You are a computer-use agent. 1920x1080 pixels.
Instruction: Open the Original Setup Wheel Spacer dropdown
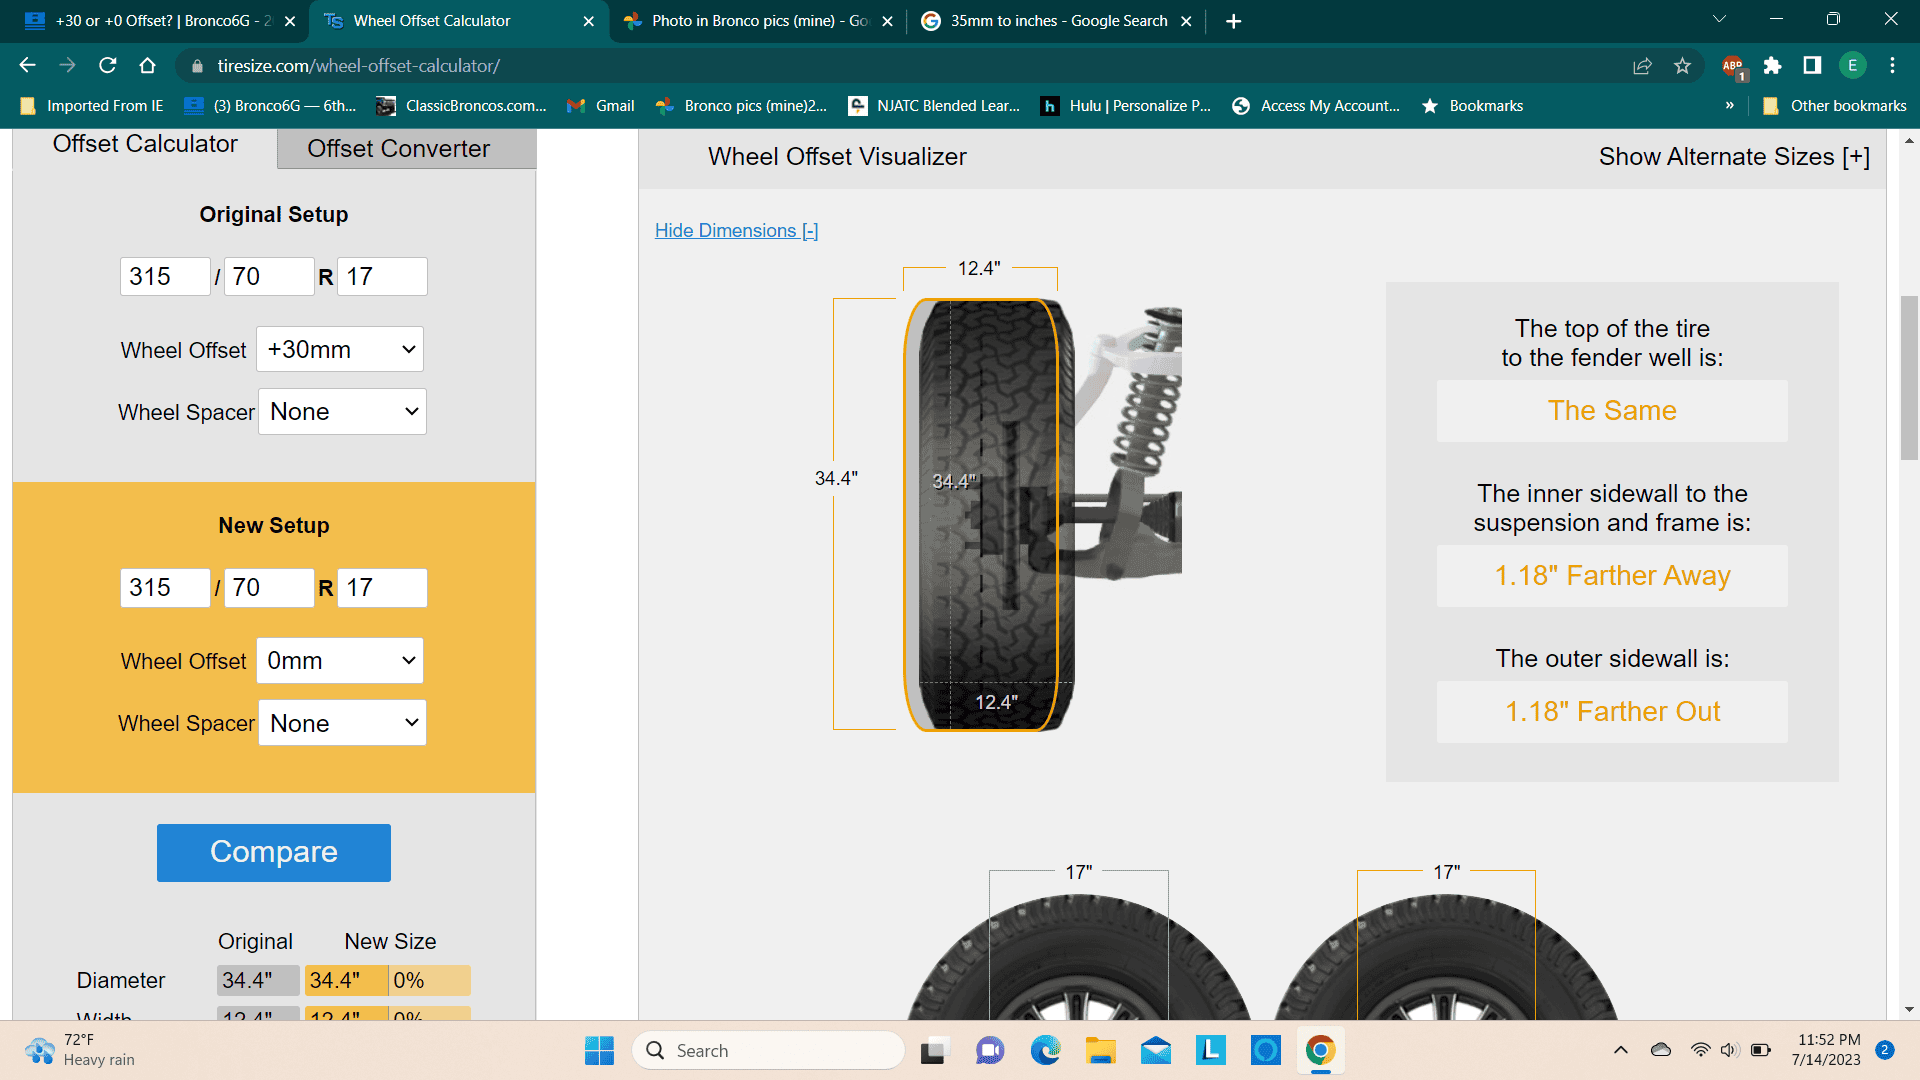[x=342, y=411]
